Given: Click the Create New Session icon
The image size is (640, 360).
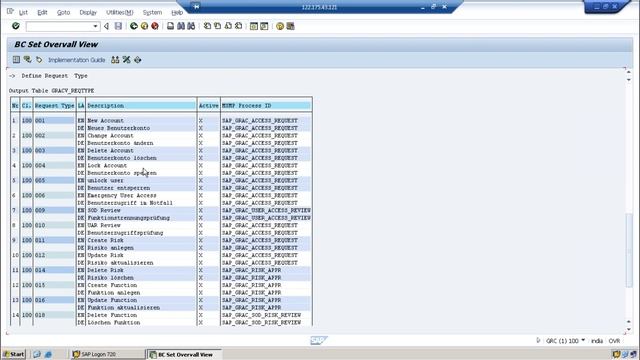Looking at the screenshot, I should (x=254, y=26).
